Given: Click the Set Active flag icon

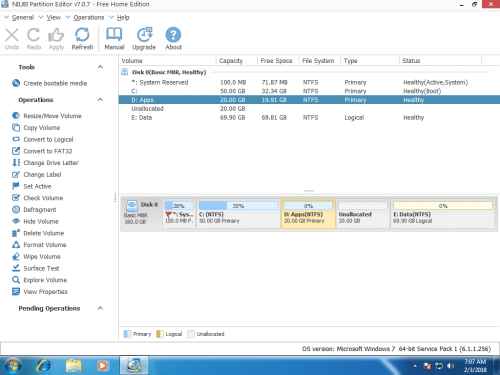Looking at the screenshot, I should [16, 186].
